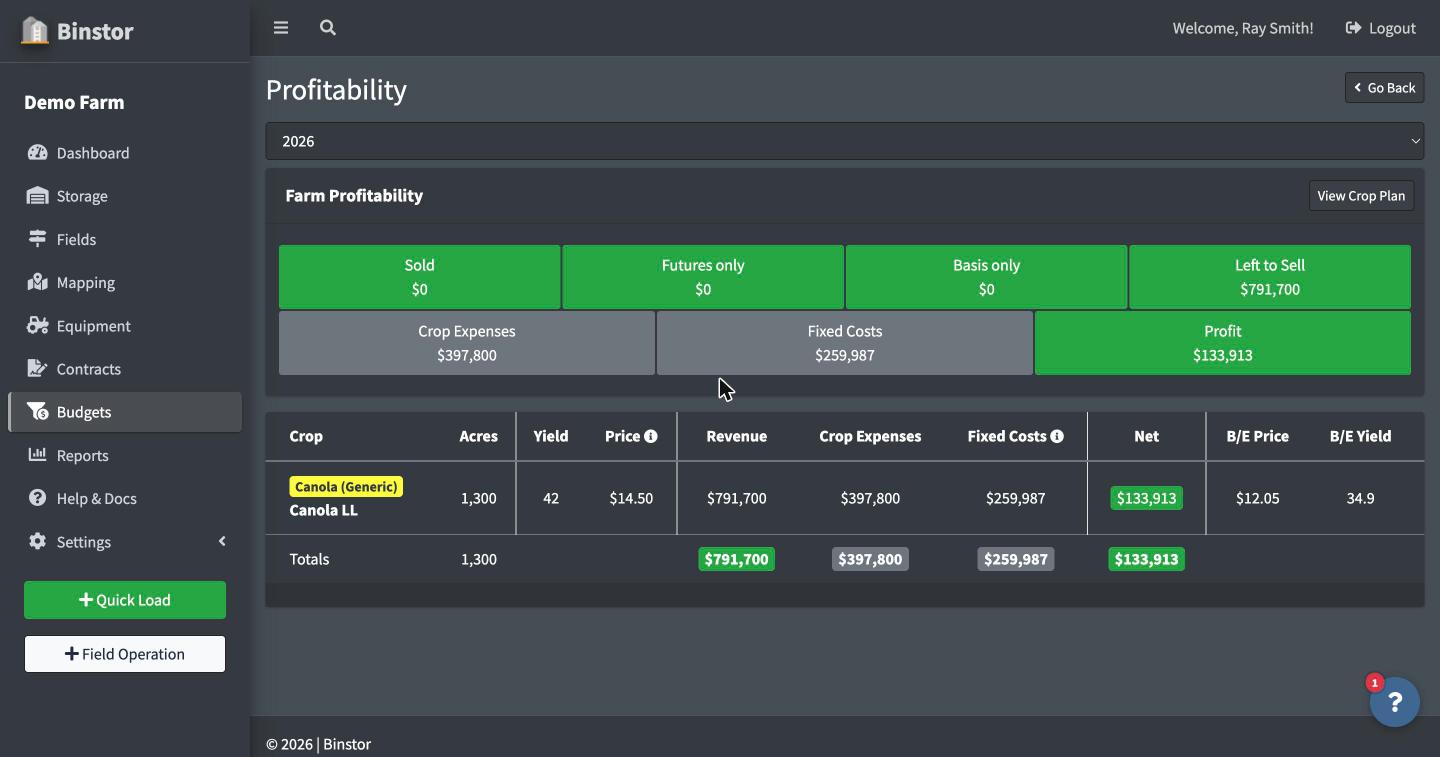The height and width of the screenshot is (757, 1440).
Task: Click the Price info icon
Action: (x=651, y=436)
